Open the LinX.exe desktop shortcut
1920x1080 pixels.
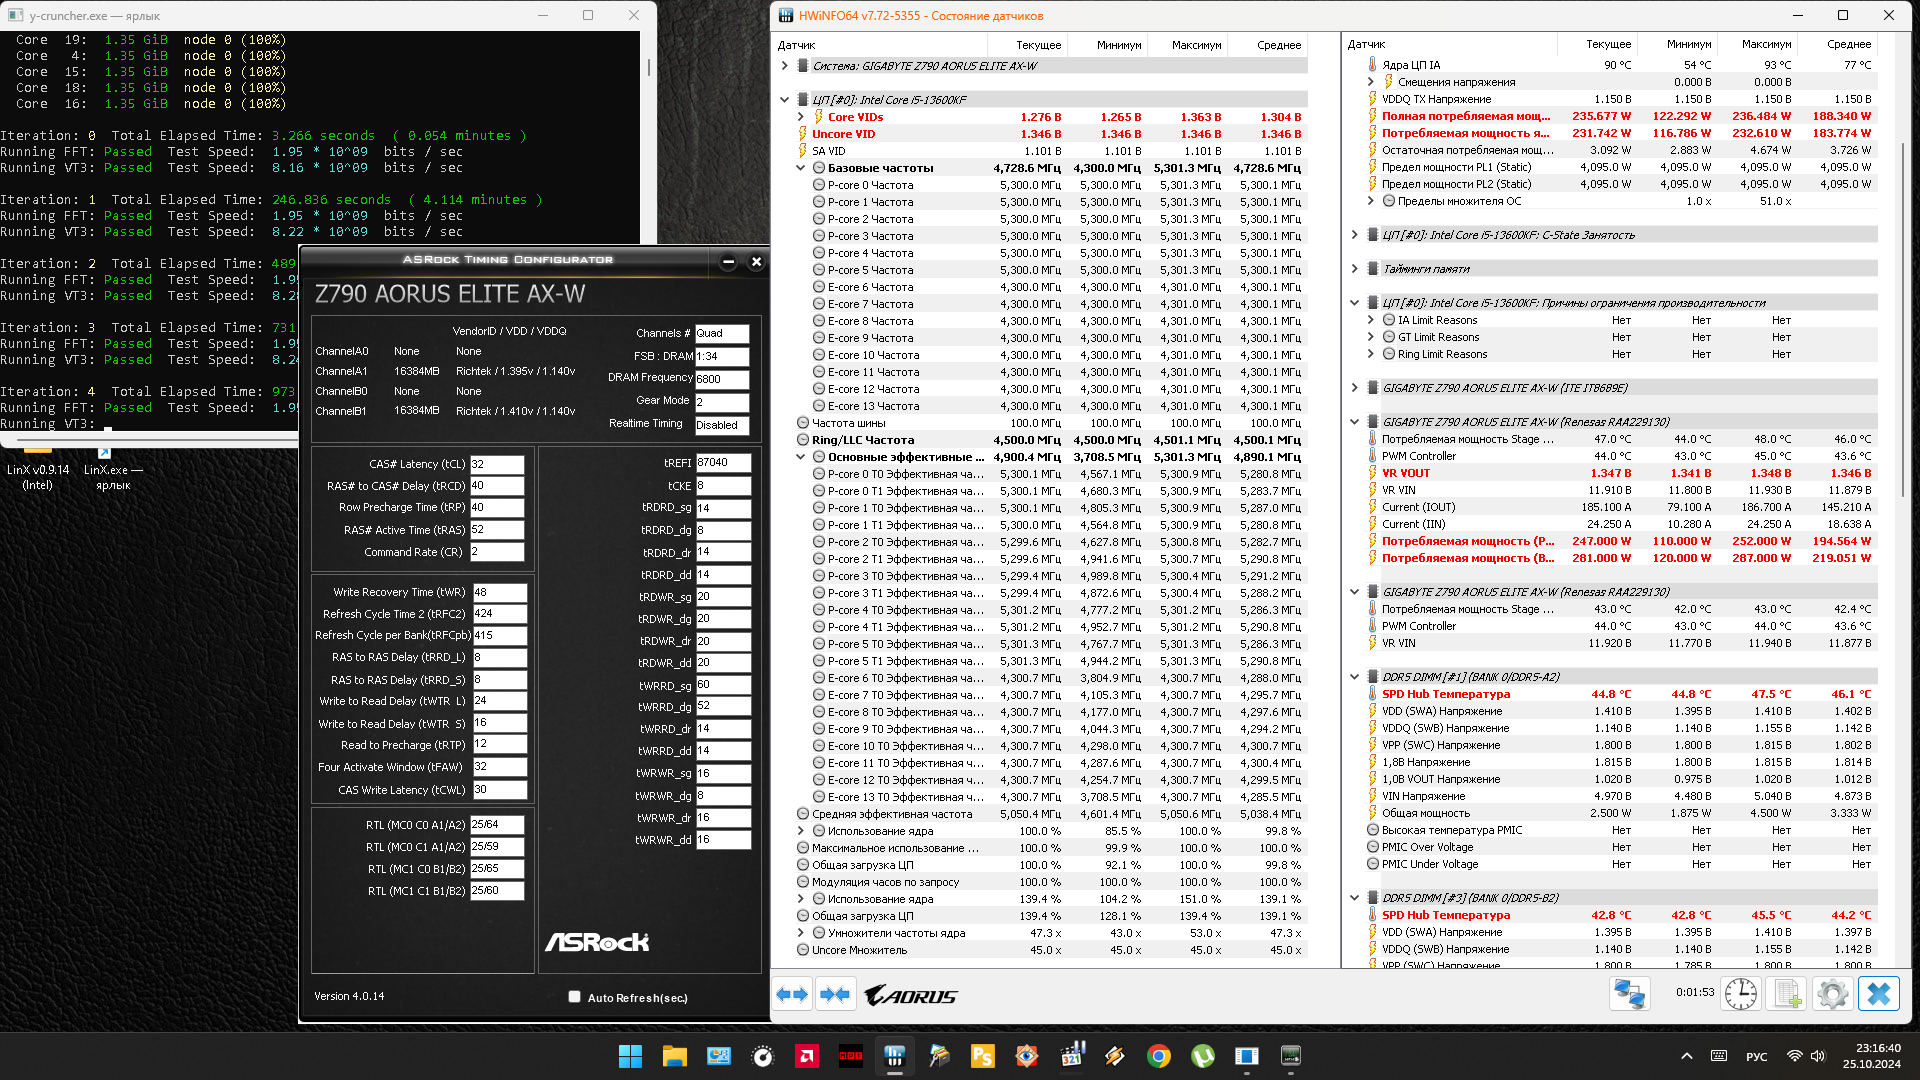[112, 470]
